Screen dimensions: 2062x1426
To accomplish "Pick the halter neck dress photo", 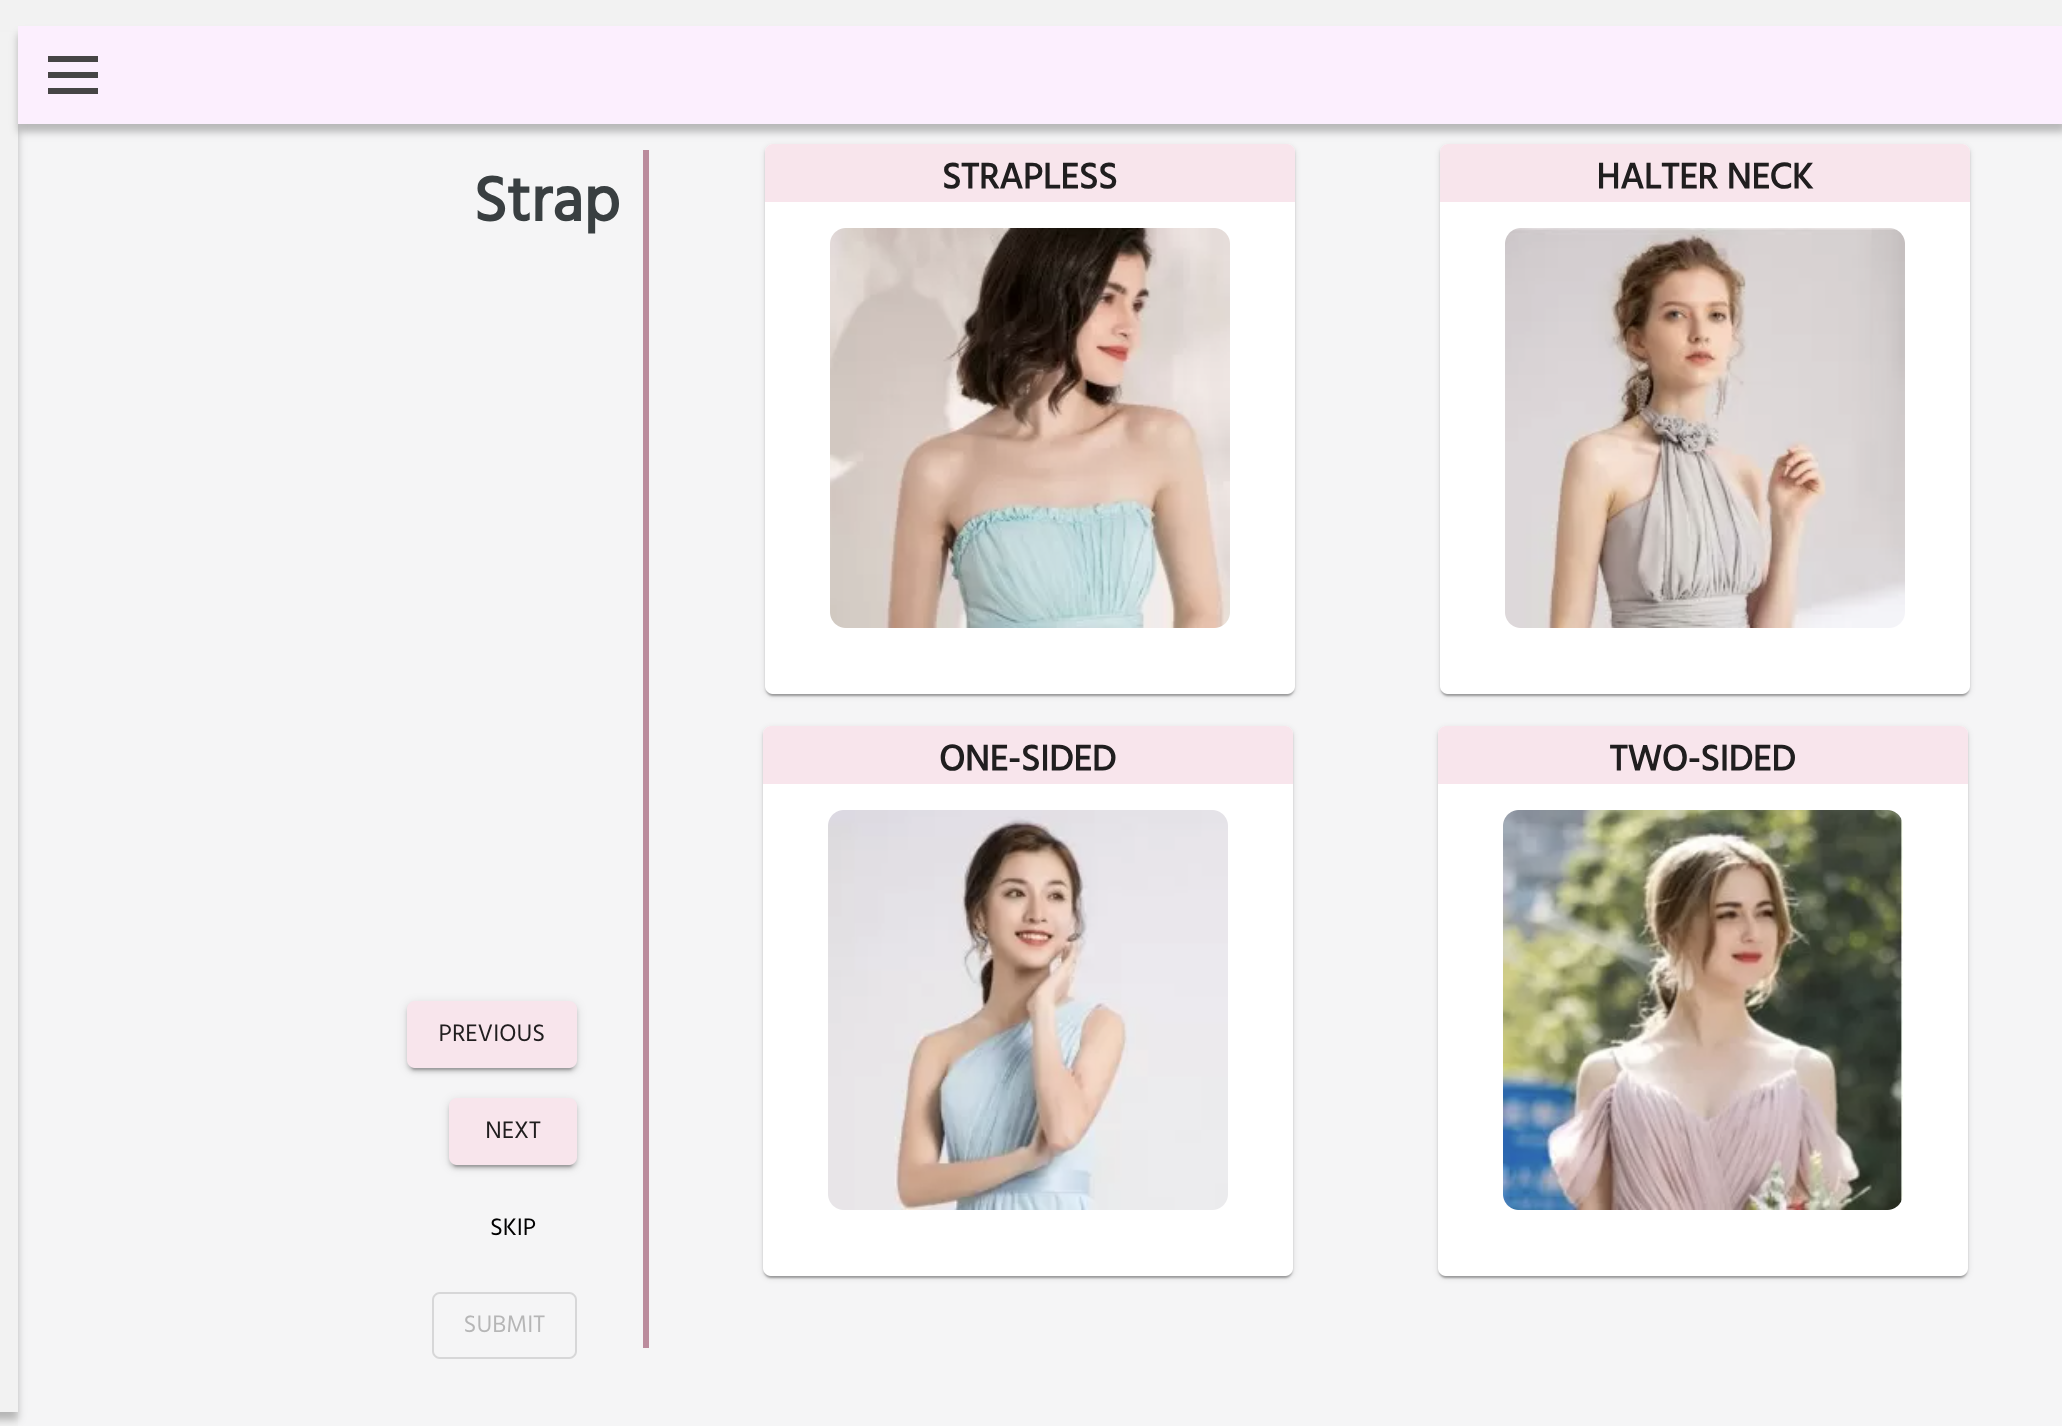I will point(1704,428).
